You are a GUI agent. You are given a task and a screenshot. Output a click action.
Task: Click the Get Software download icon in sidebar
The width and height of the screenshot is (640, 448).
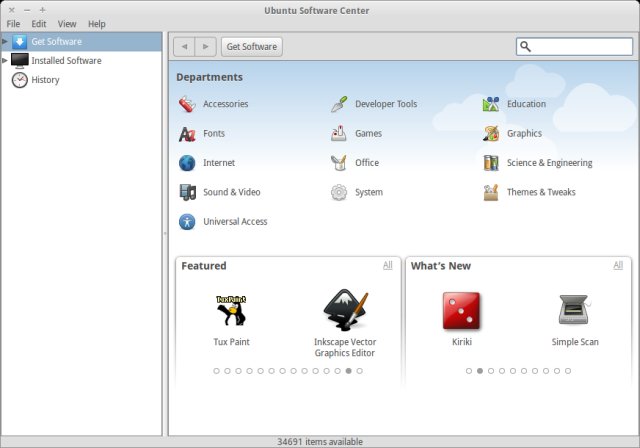(20, 42)
